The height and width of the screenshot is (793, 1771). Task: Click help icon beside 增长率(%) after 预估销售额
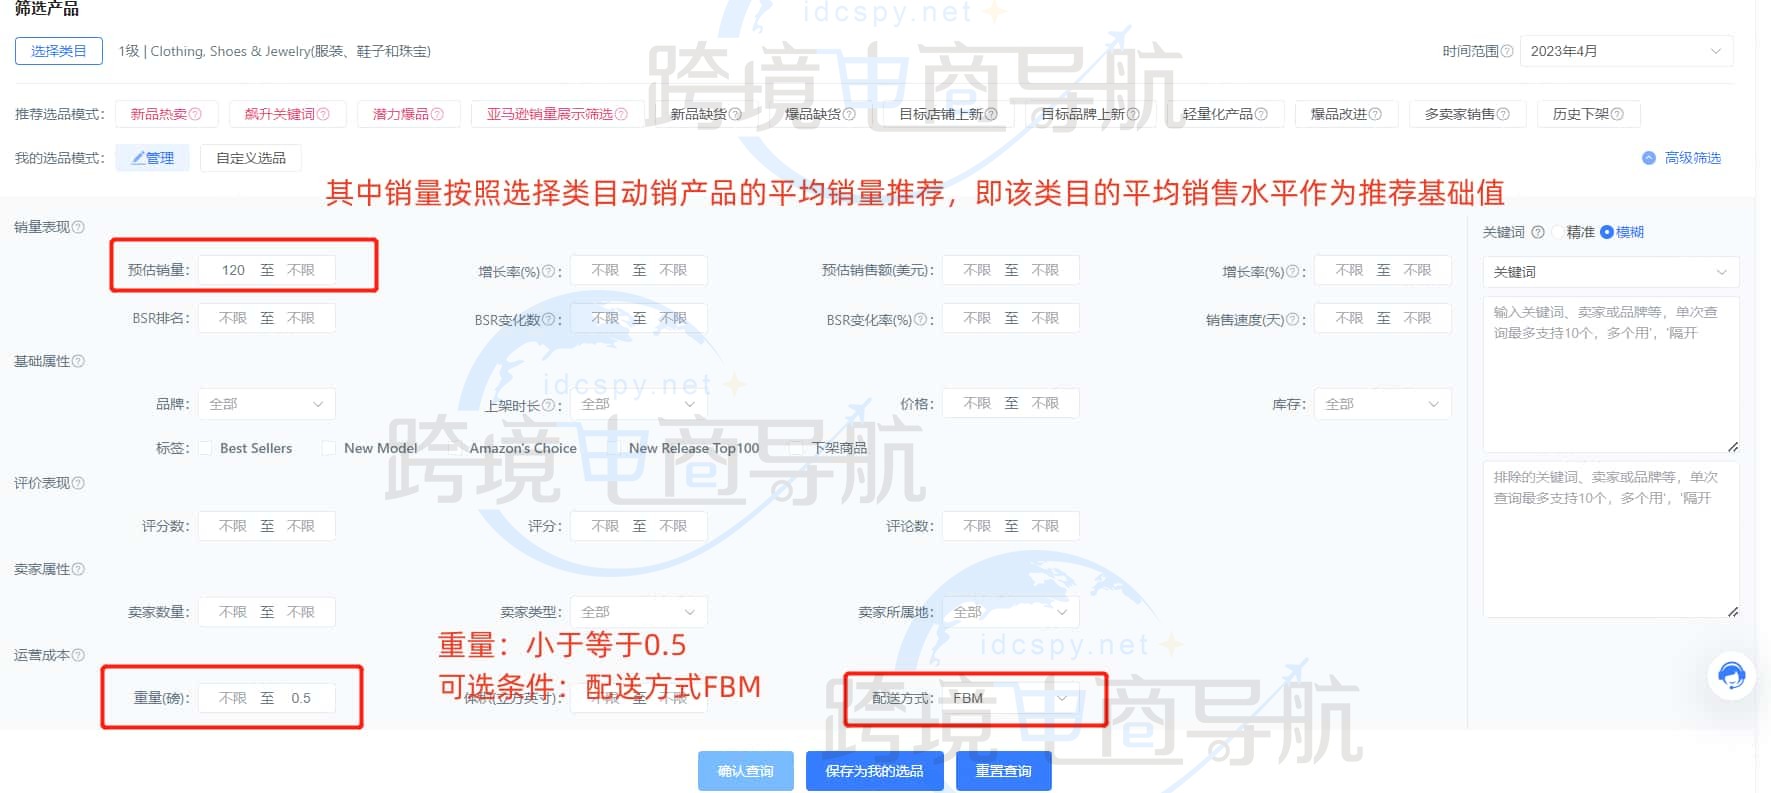(x=1292, y=271)
